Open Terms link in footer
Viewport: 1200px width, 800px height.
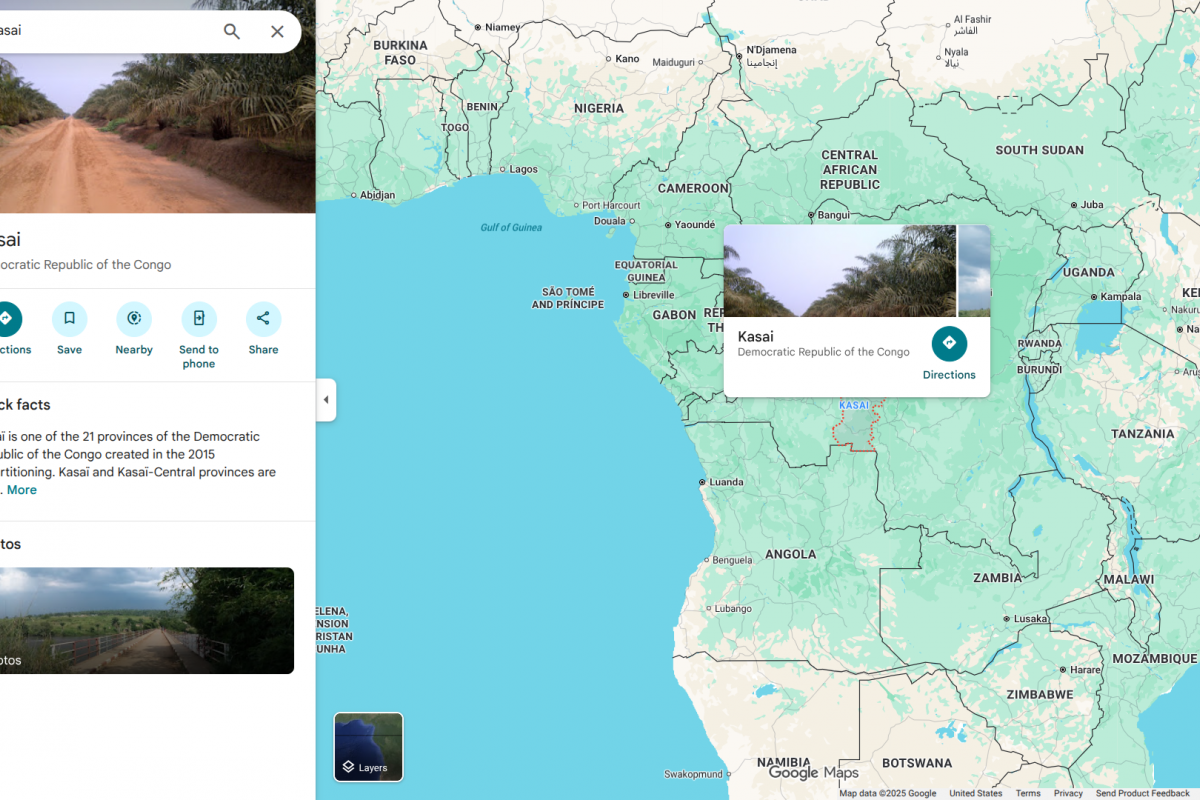coord(1028,793)
